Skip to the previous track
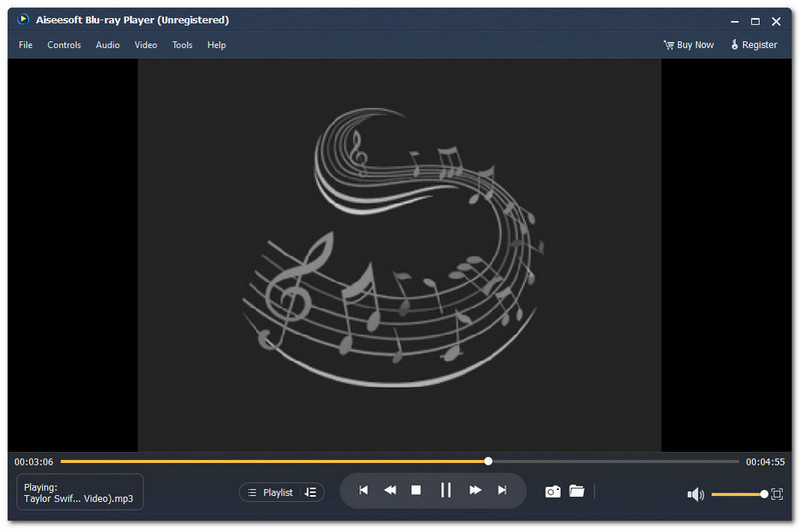This screenshot has height=529, width=800. click(x=363, y=490)
